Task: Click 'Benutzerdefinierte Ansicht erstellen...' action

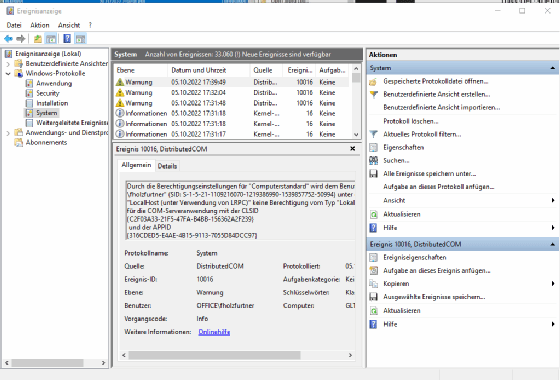Action: click(437, 94)
